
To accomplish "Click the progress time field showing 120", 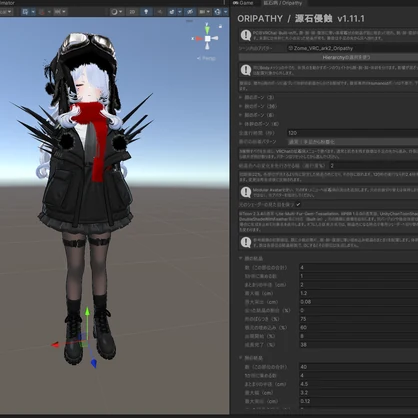I will [x=353, y=133].
